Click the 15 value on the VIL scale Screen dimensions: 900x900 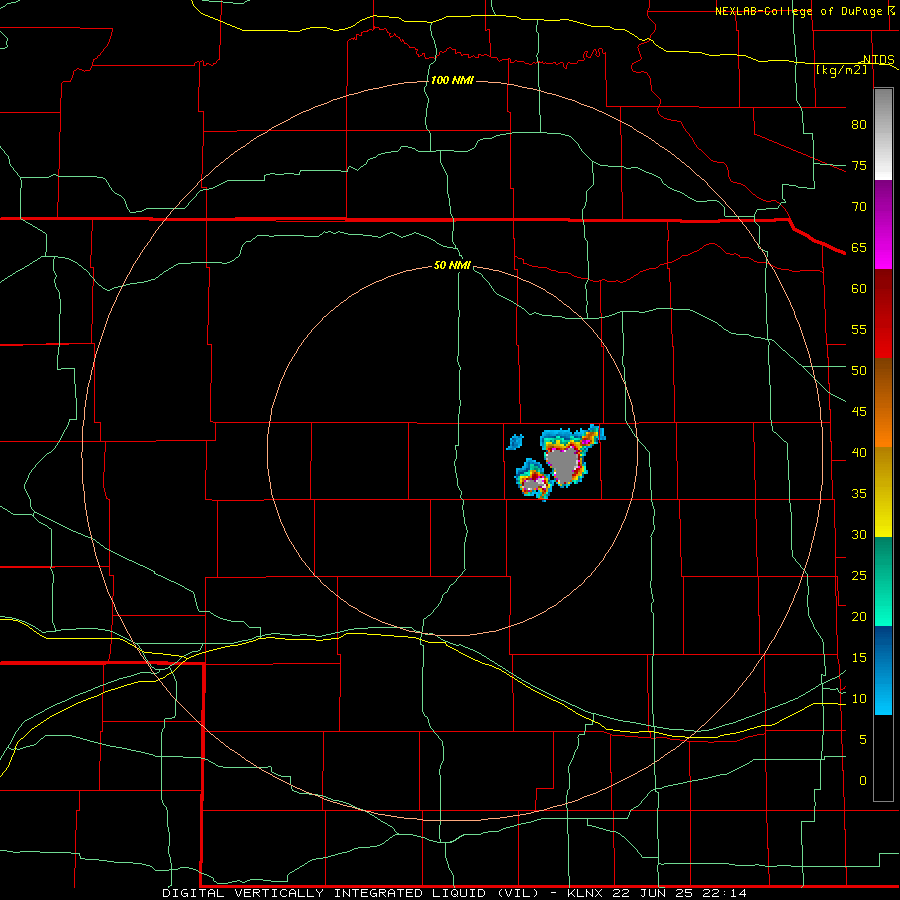tap(859, 658)
